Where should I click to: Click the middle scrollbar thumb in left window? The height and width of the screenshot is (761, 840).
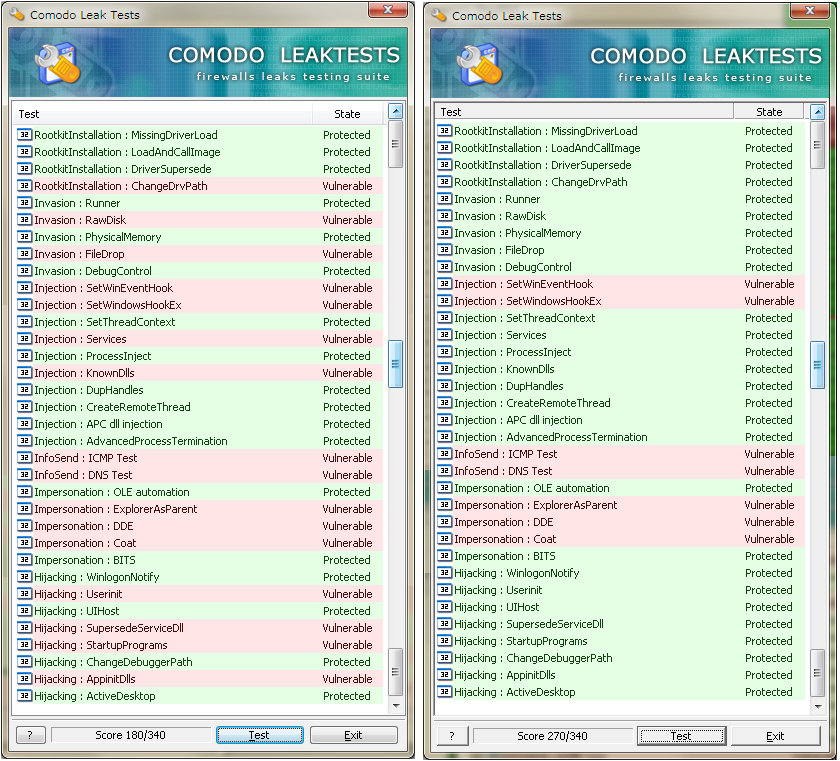click(395, 364)
